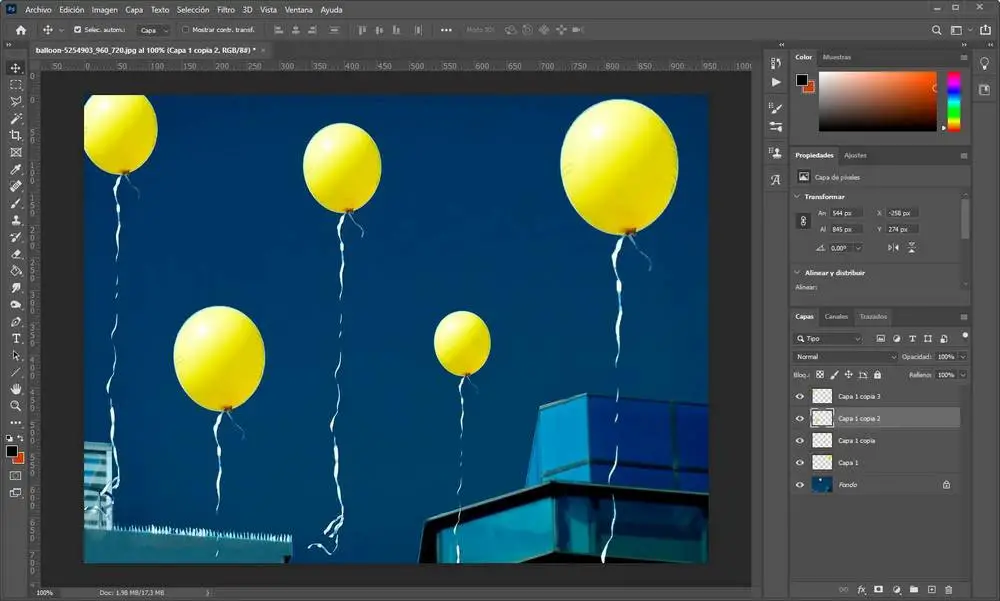Click the fx layer style icon

click(861, 590)
